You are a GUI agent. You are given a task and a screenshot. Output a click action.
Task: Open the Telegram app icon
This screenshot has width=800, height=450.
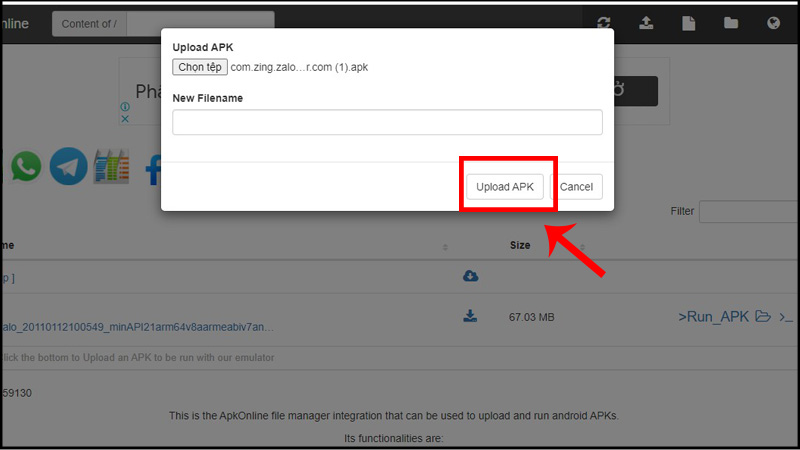point(69,166)
